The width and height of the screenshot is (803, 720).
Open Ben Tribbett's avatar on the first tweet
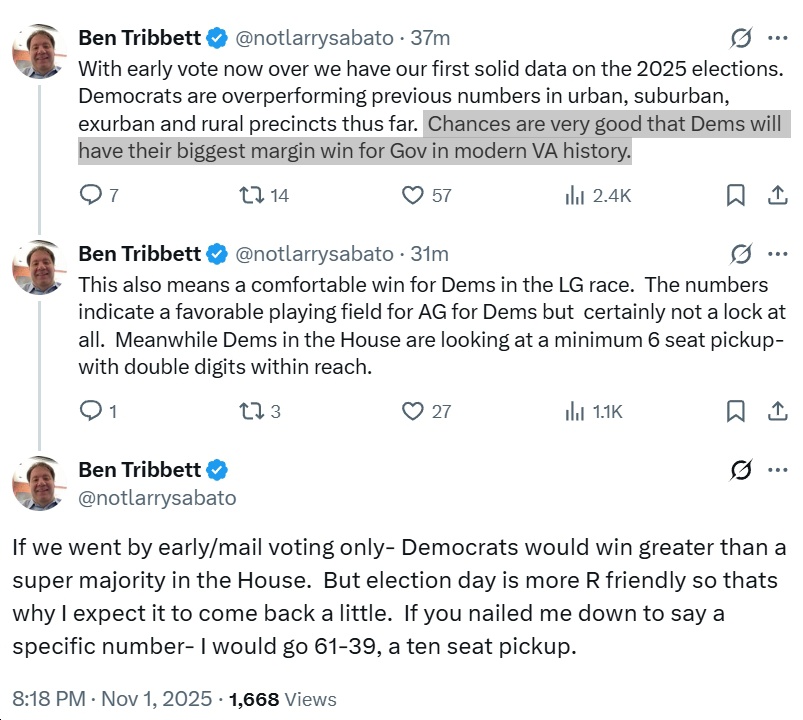(39, 51)
